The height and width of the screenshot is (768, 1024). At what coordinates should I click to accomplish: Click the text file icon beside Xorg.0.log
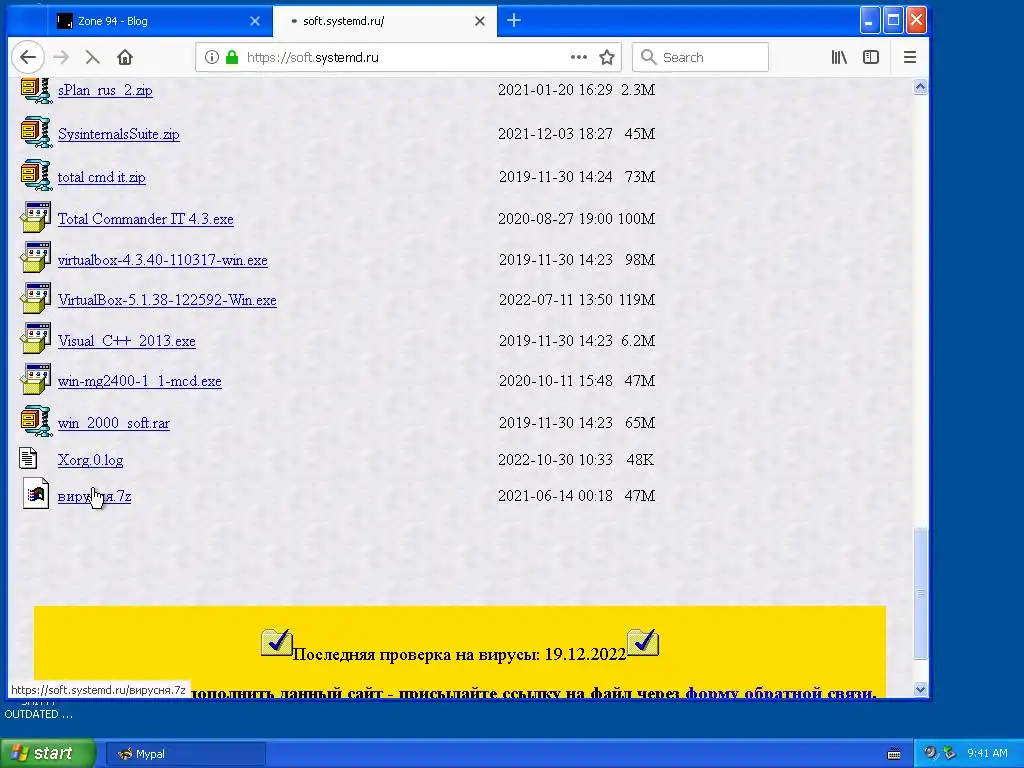coord(28,458)
